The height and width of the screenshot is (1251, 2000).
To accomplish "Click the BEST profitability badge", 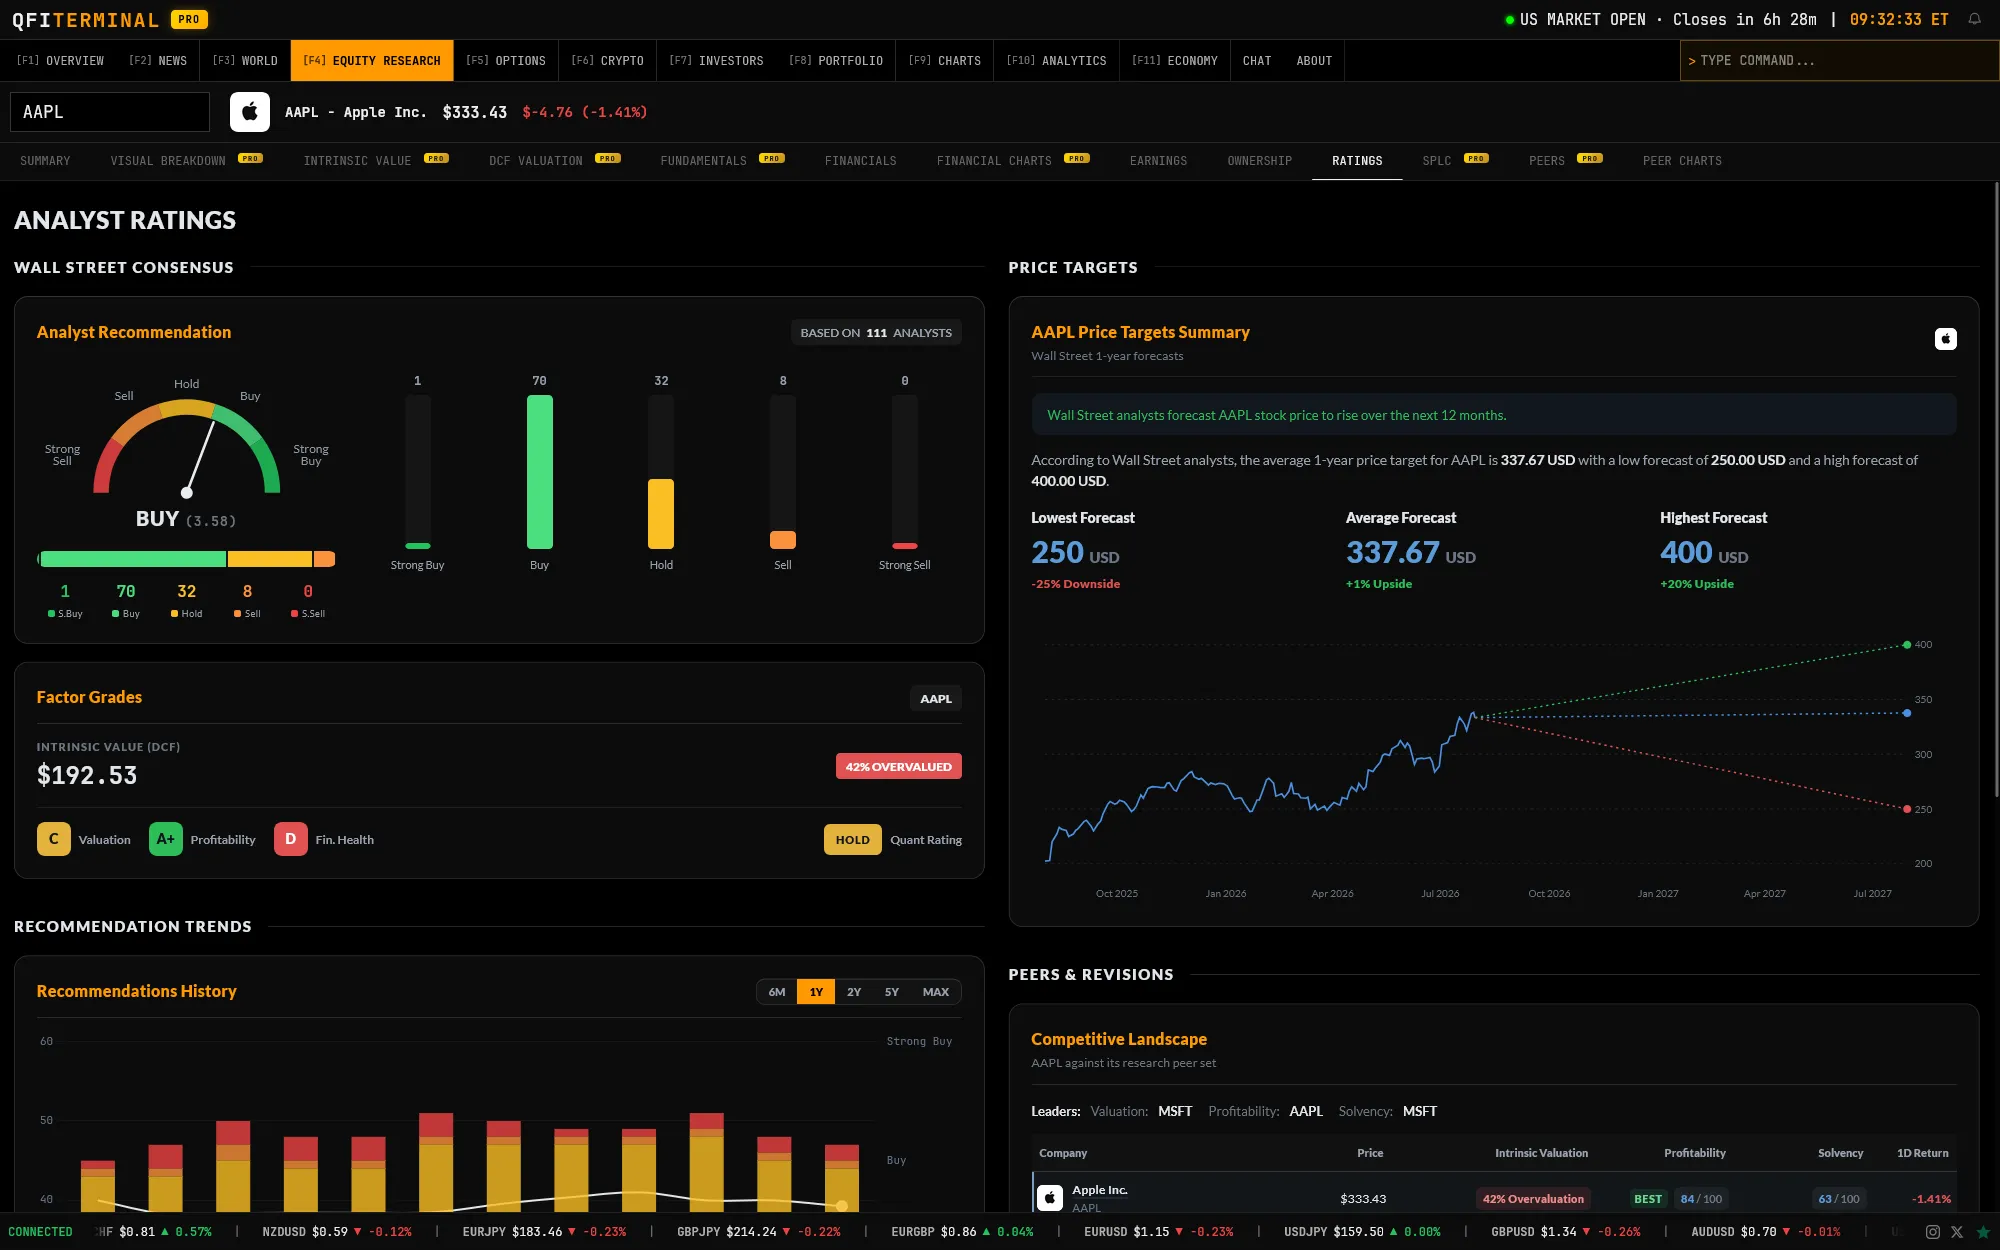I will pyautogui.click(x=1648, y=1198).
